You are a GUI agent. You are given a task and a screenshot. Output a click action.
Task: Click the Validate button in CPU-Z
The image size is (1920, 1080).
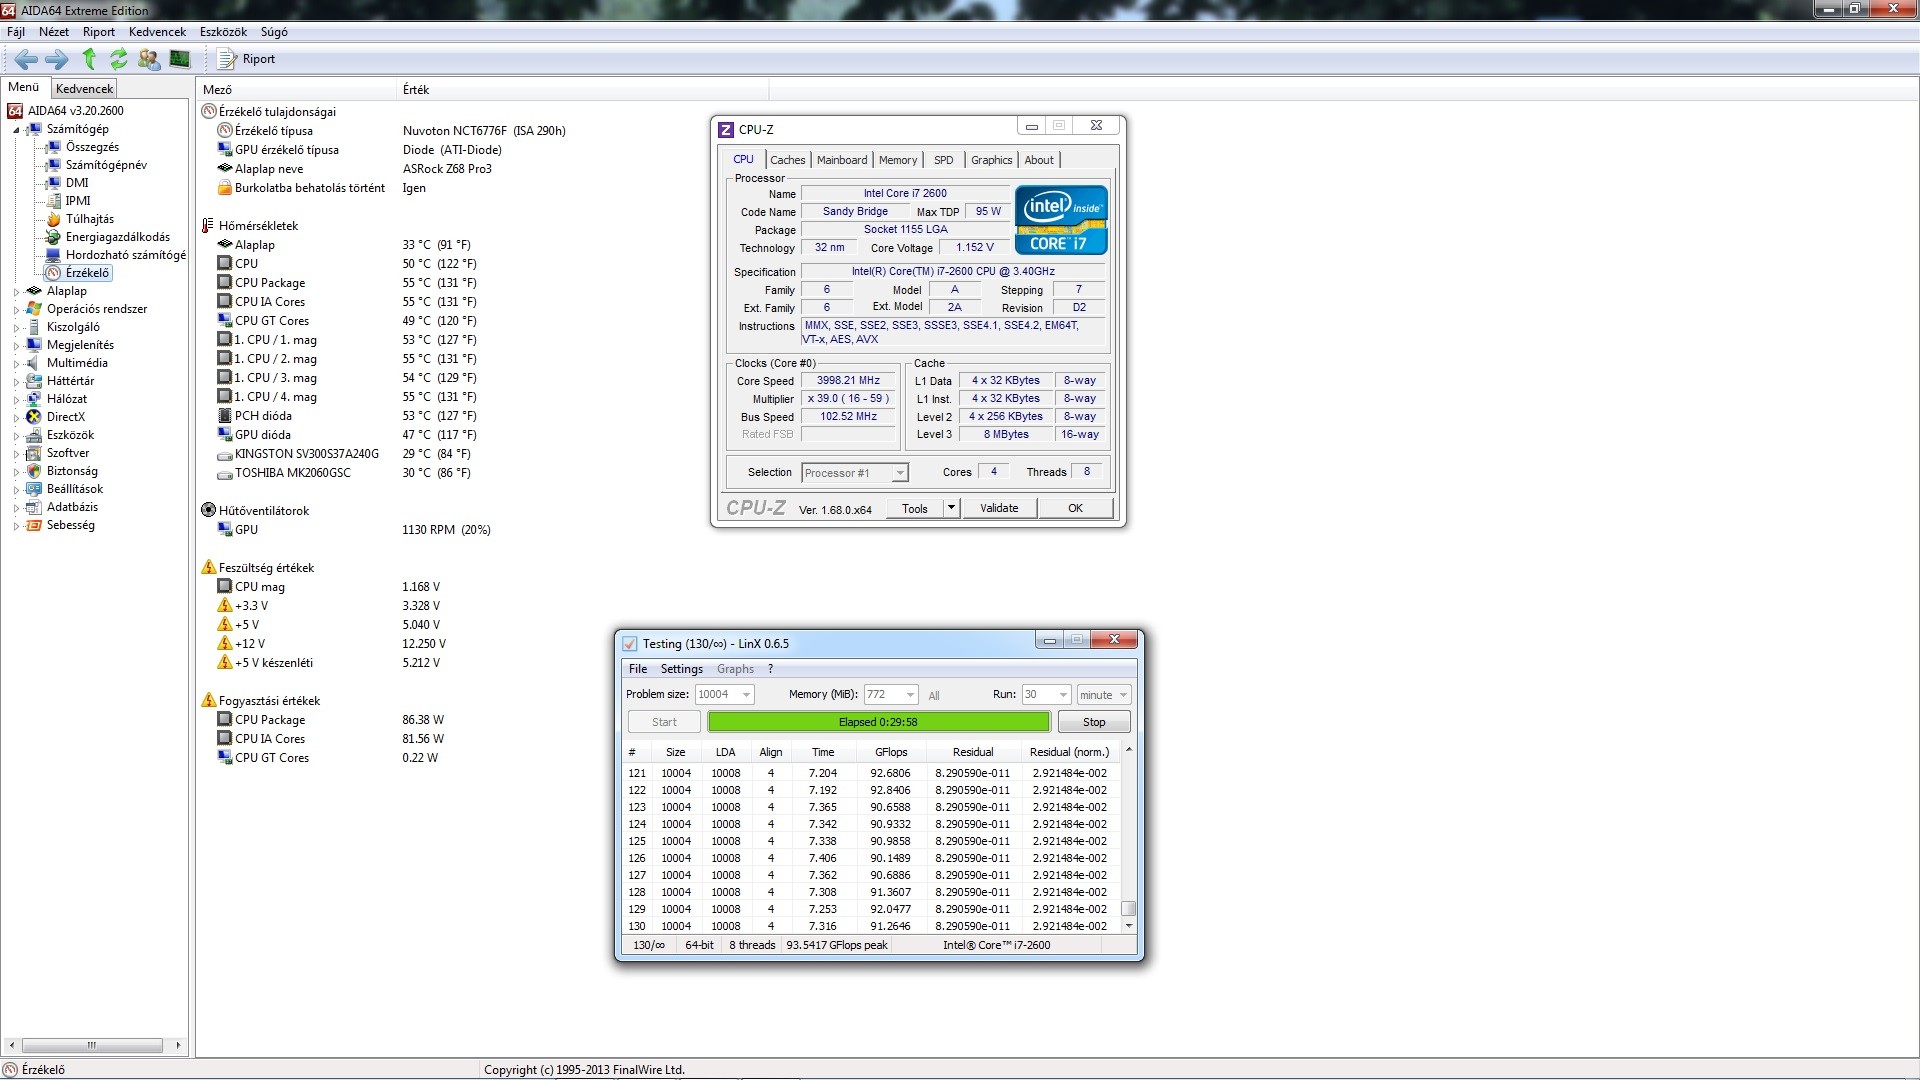tap(998, 508)
